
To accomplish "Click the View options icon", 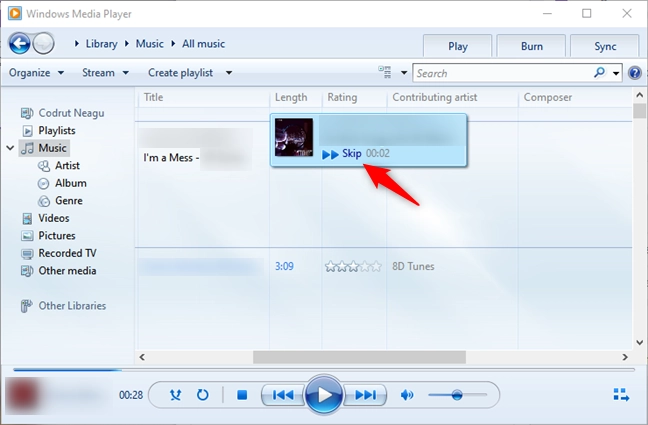I will (385, 72).
